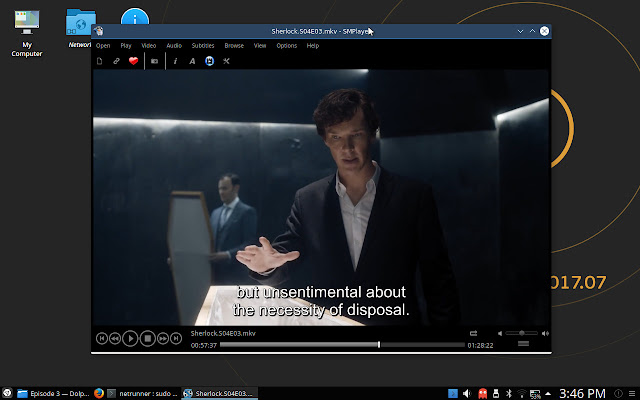
Task: Open the application launcher in taskbar
Action: pyautogui.click(x=7, y=393)
